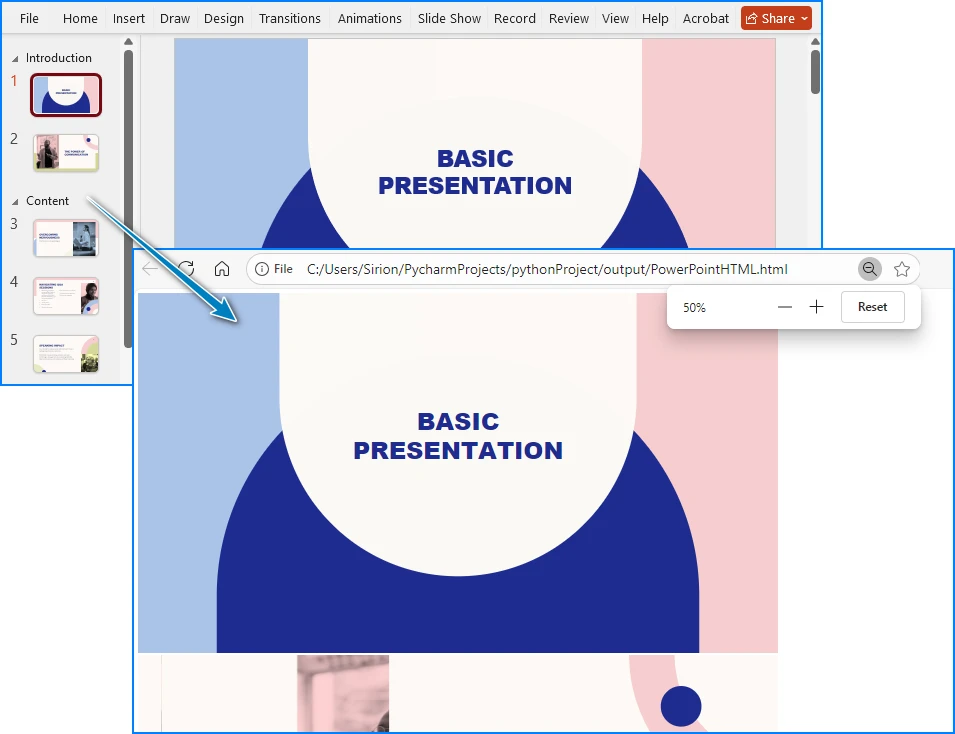Click the Forward navigation arrow
The width and height of the screenshot is (955, 734).
[x=168, y=268]
